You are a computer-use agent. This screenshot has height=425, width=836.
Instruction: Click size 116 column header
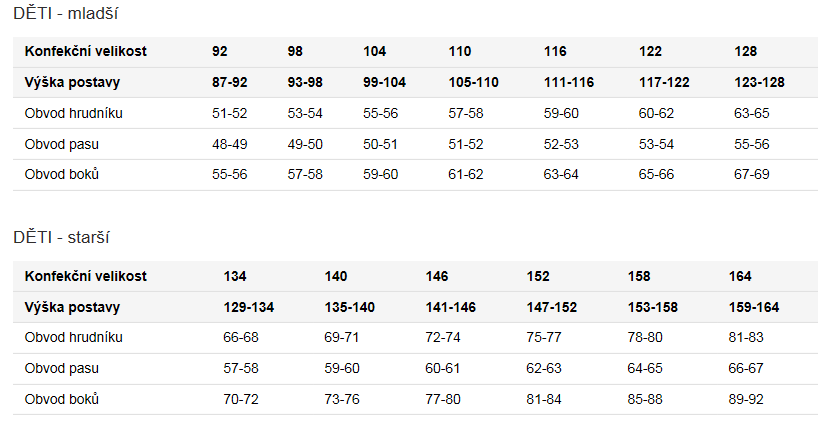(x=555, y=51)
